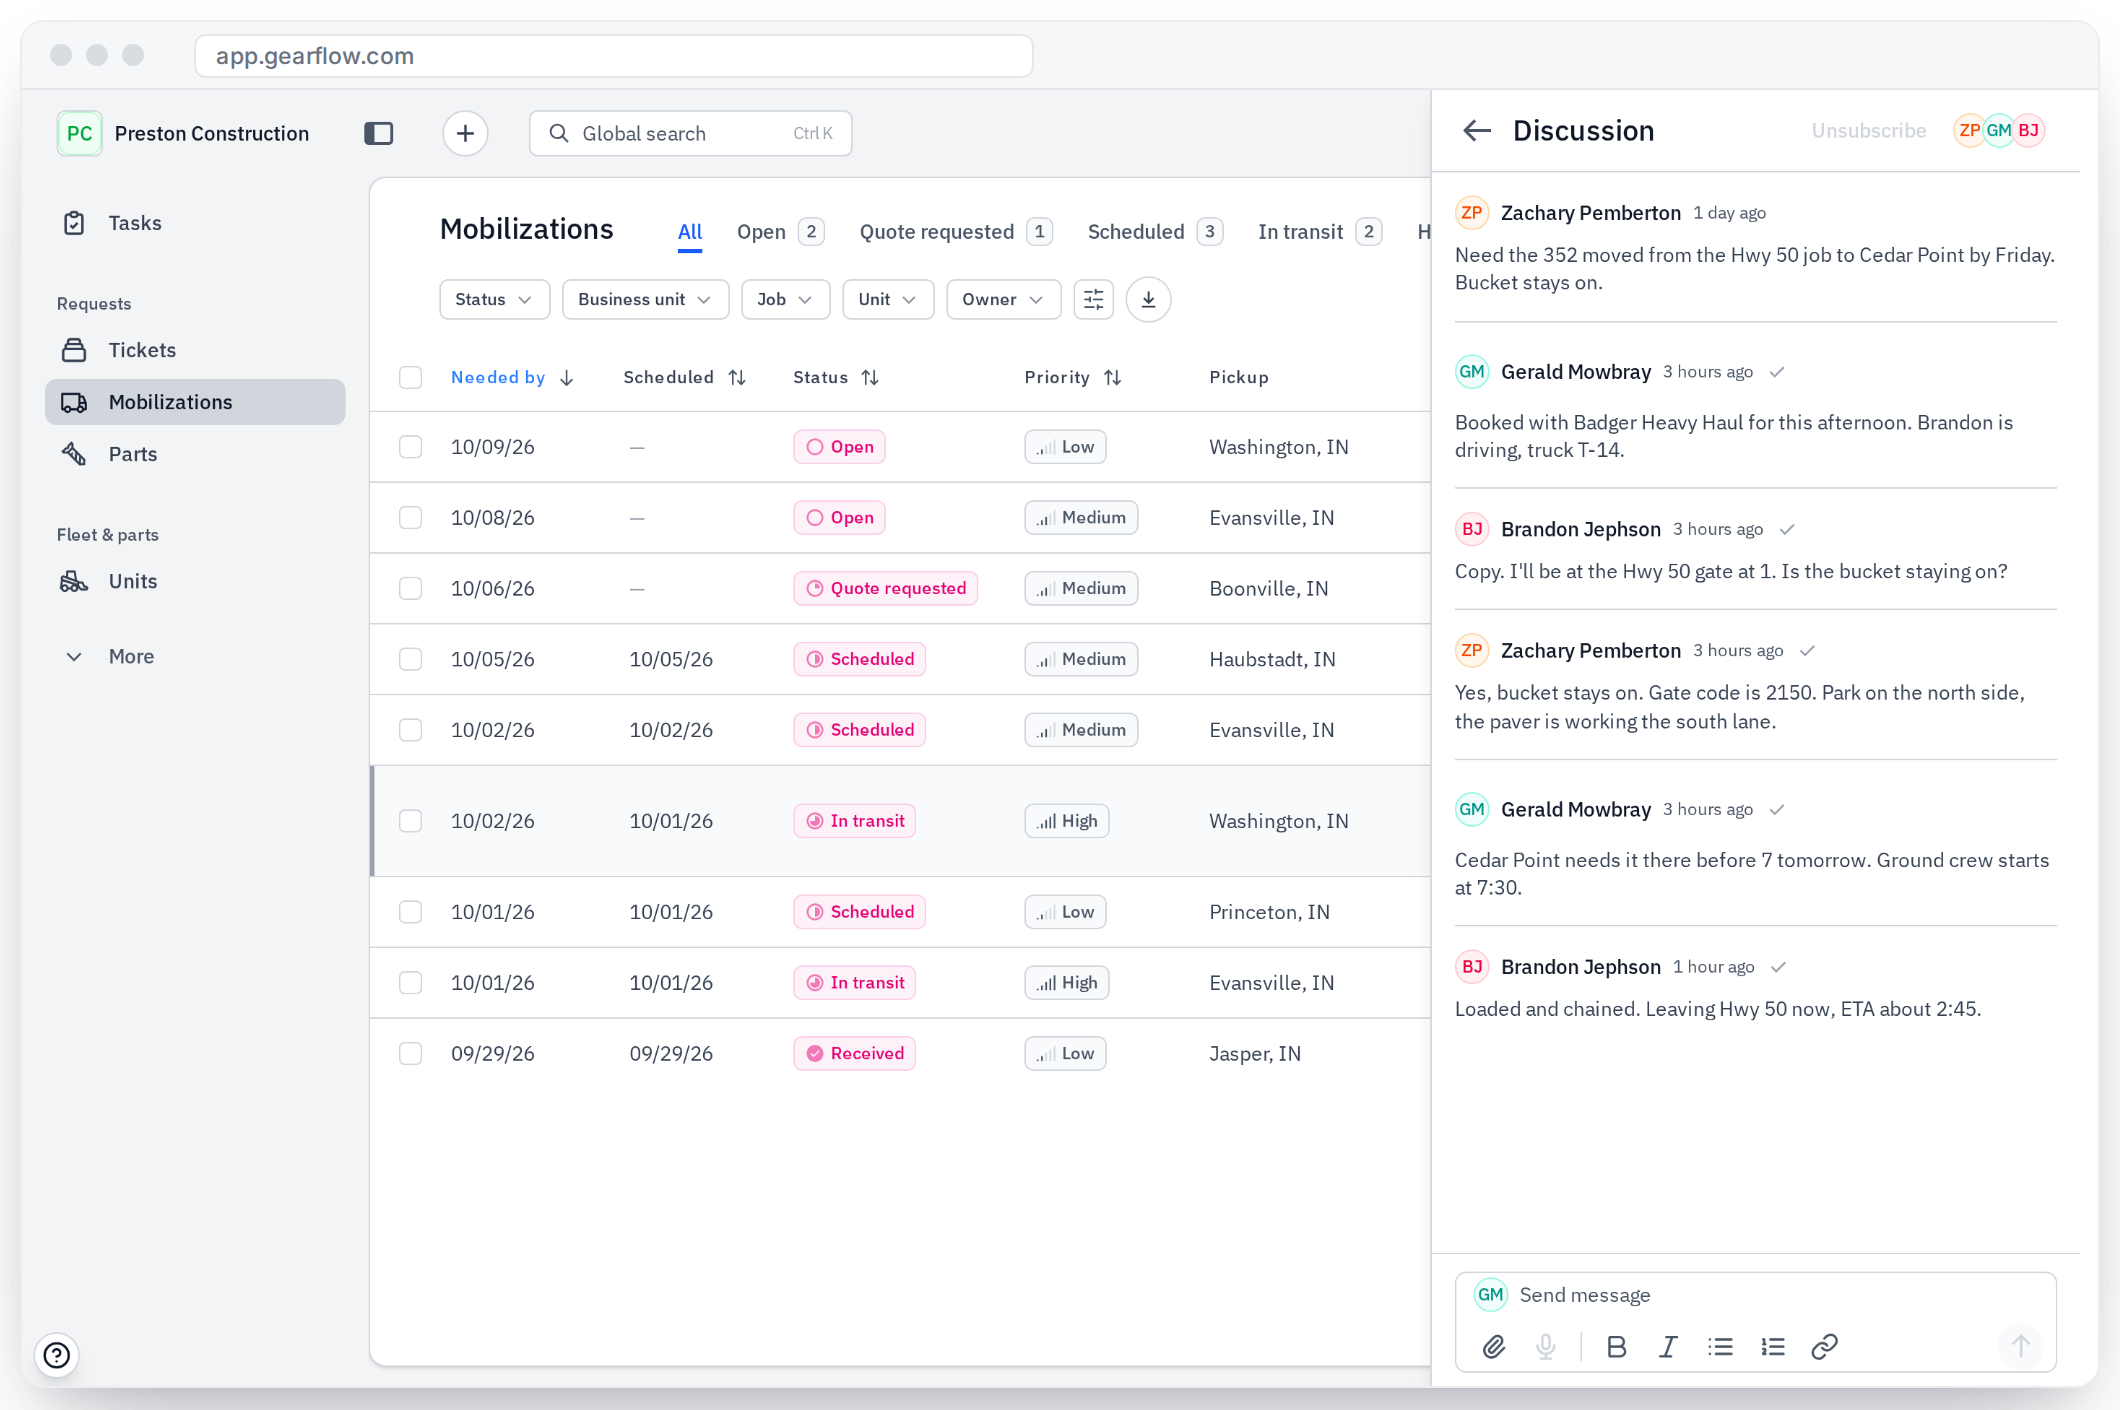Viewport: 2120px width, 1410px height.
Task: Click the Preston Construction workspace name
Action: tap(212, 133)
